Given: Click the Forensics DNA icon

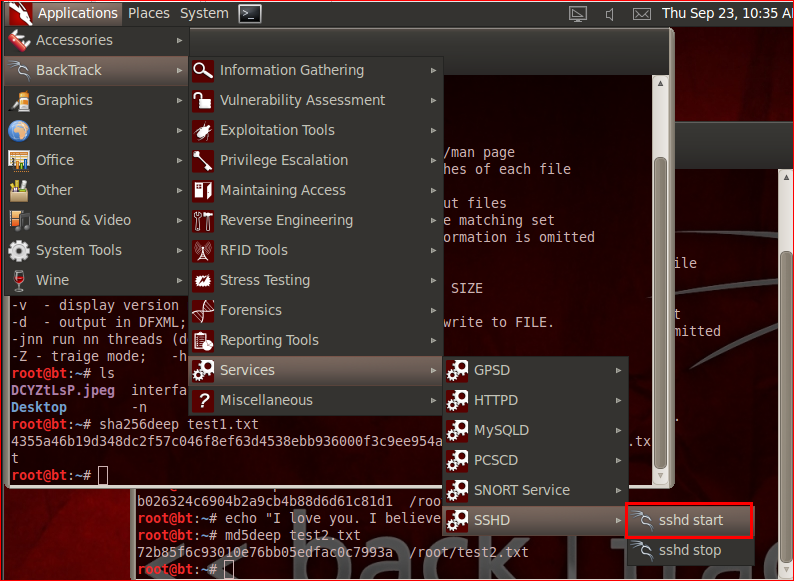Looking at the screenshot, I should coord(203,310).
